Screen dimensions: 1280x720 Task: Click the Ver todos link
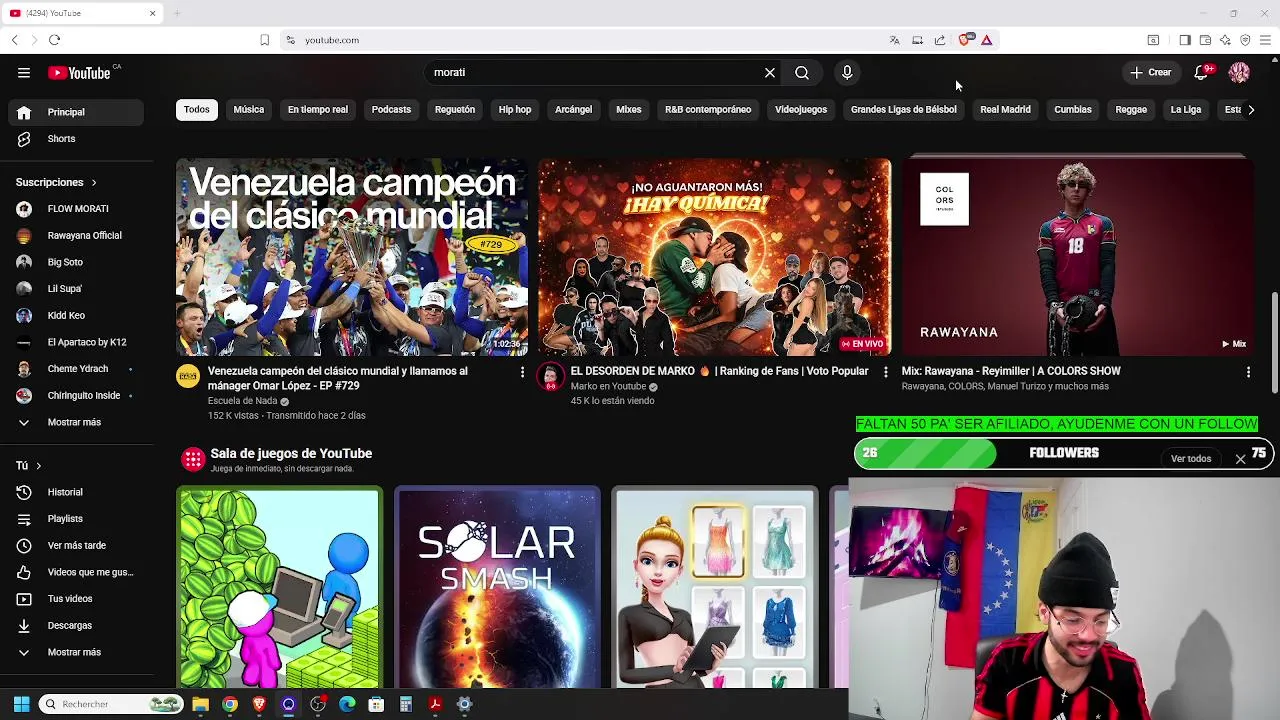[1191, 459]
